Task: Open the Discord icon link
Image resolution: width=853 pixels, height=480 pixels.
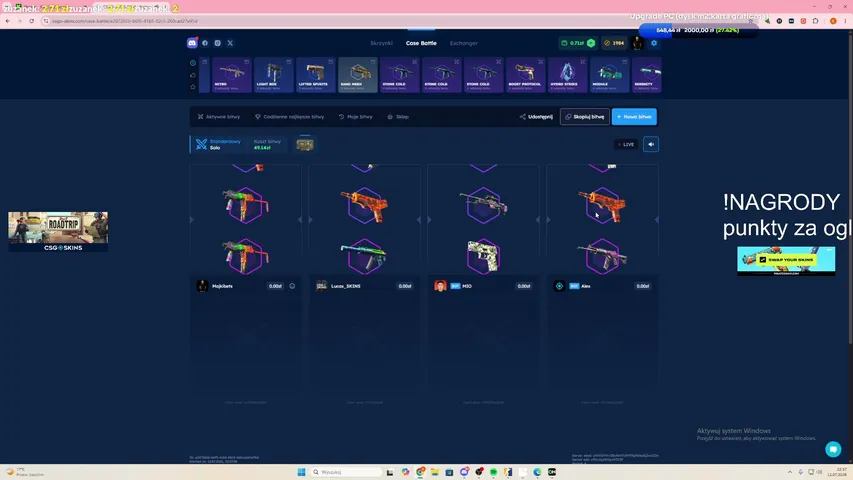Action: click(192, 43)
